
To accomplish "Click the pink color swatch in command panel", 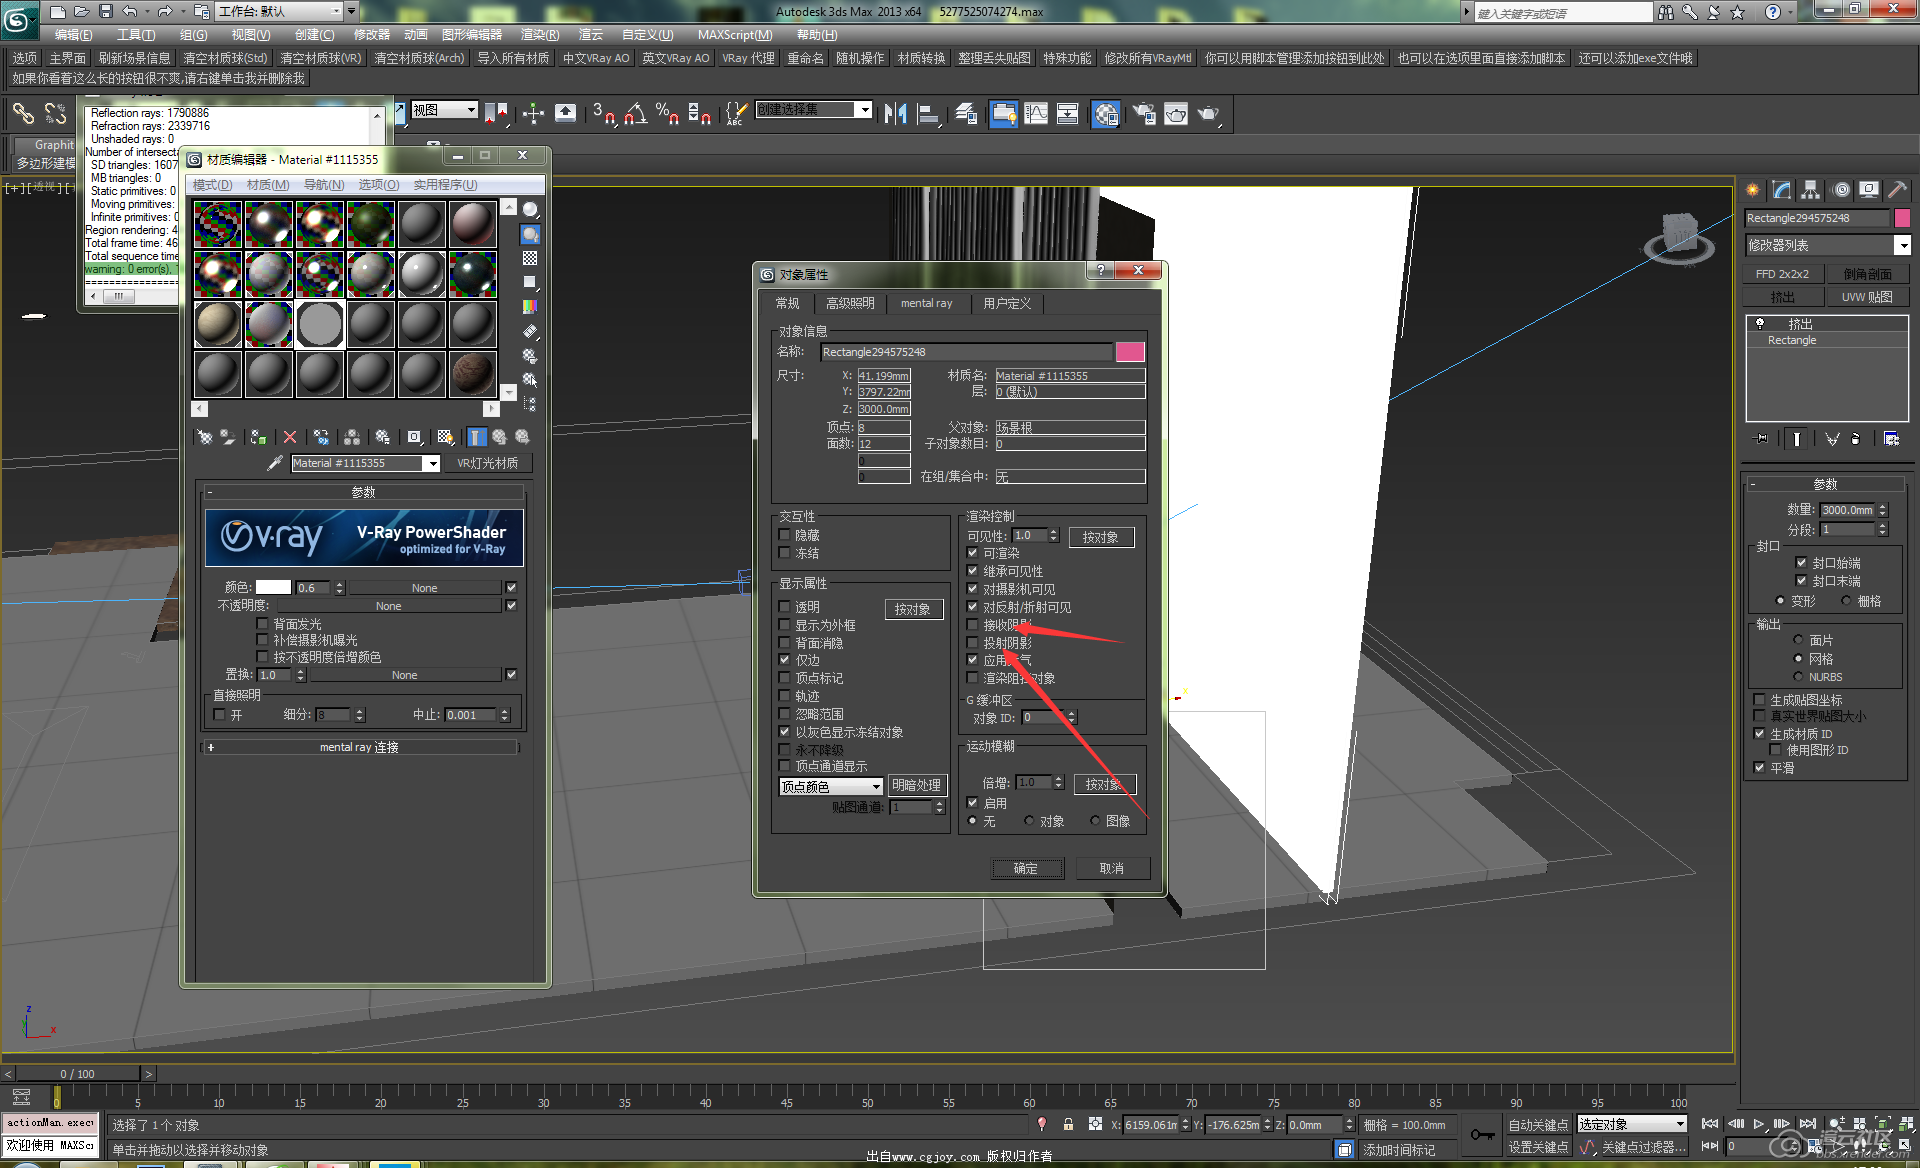I will point(1902,218).
